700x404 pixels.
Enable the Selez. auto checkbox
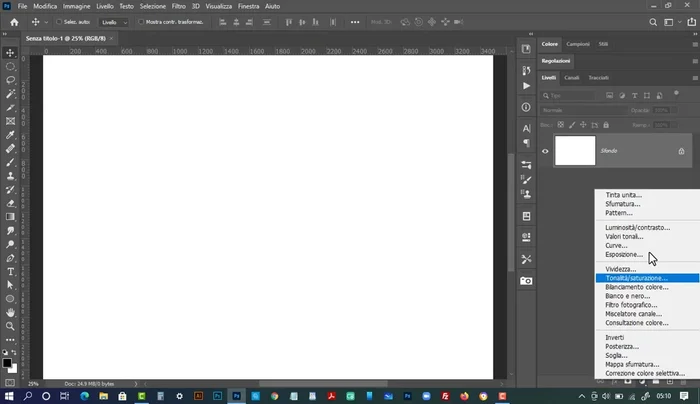pyautogui.click(x=58, y=21)
